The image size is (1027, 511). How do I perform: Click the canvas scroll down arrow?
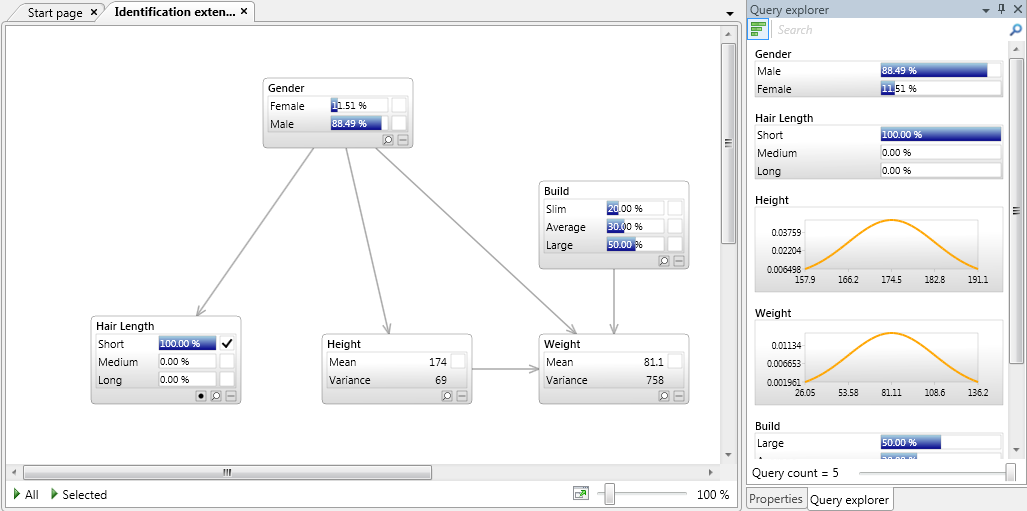coord(728,454)
